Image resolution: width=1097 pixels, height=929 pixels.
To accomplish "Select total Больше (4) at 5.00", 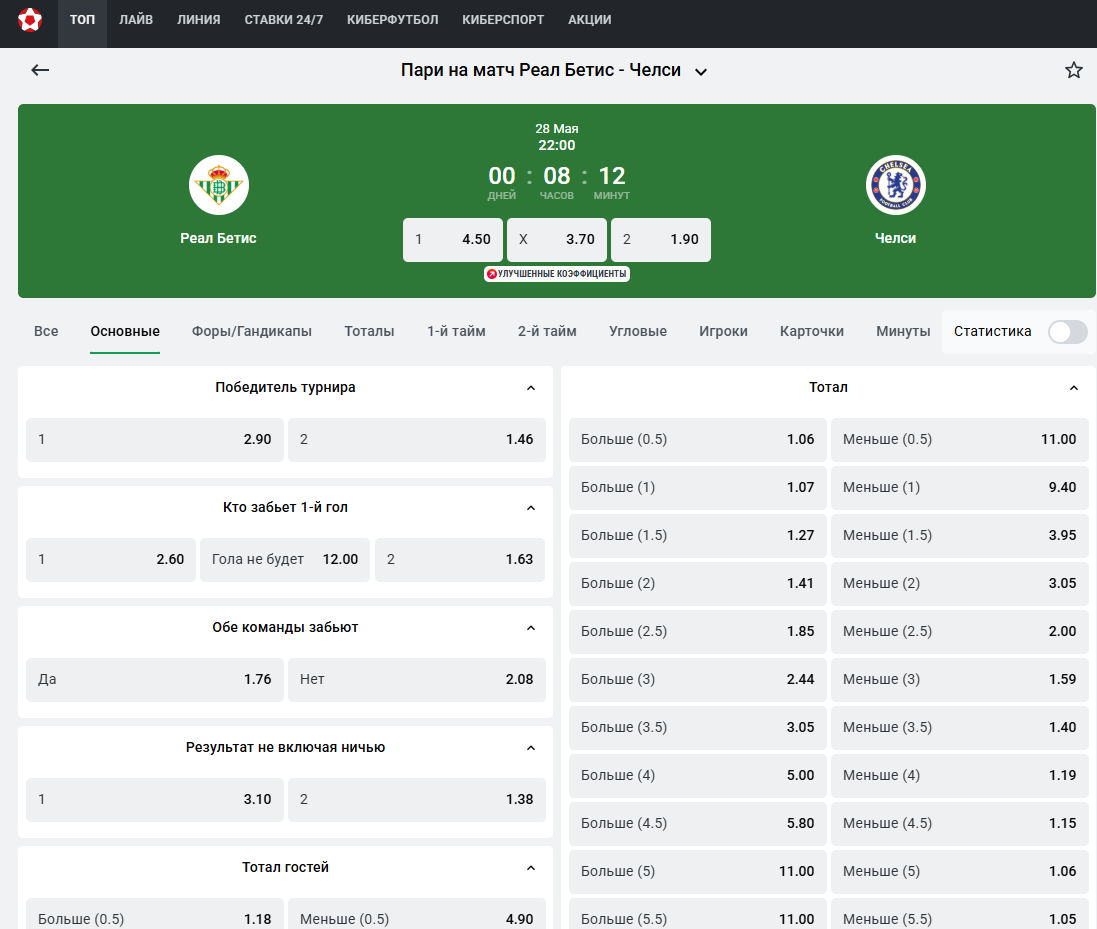I will coord(698,776).
